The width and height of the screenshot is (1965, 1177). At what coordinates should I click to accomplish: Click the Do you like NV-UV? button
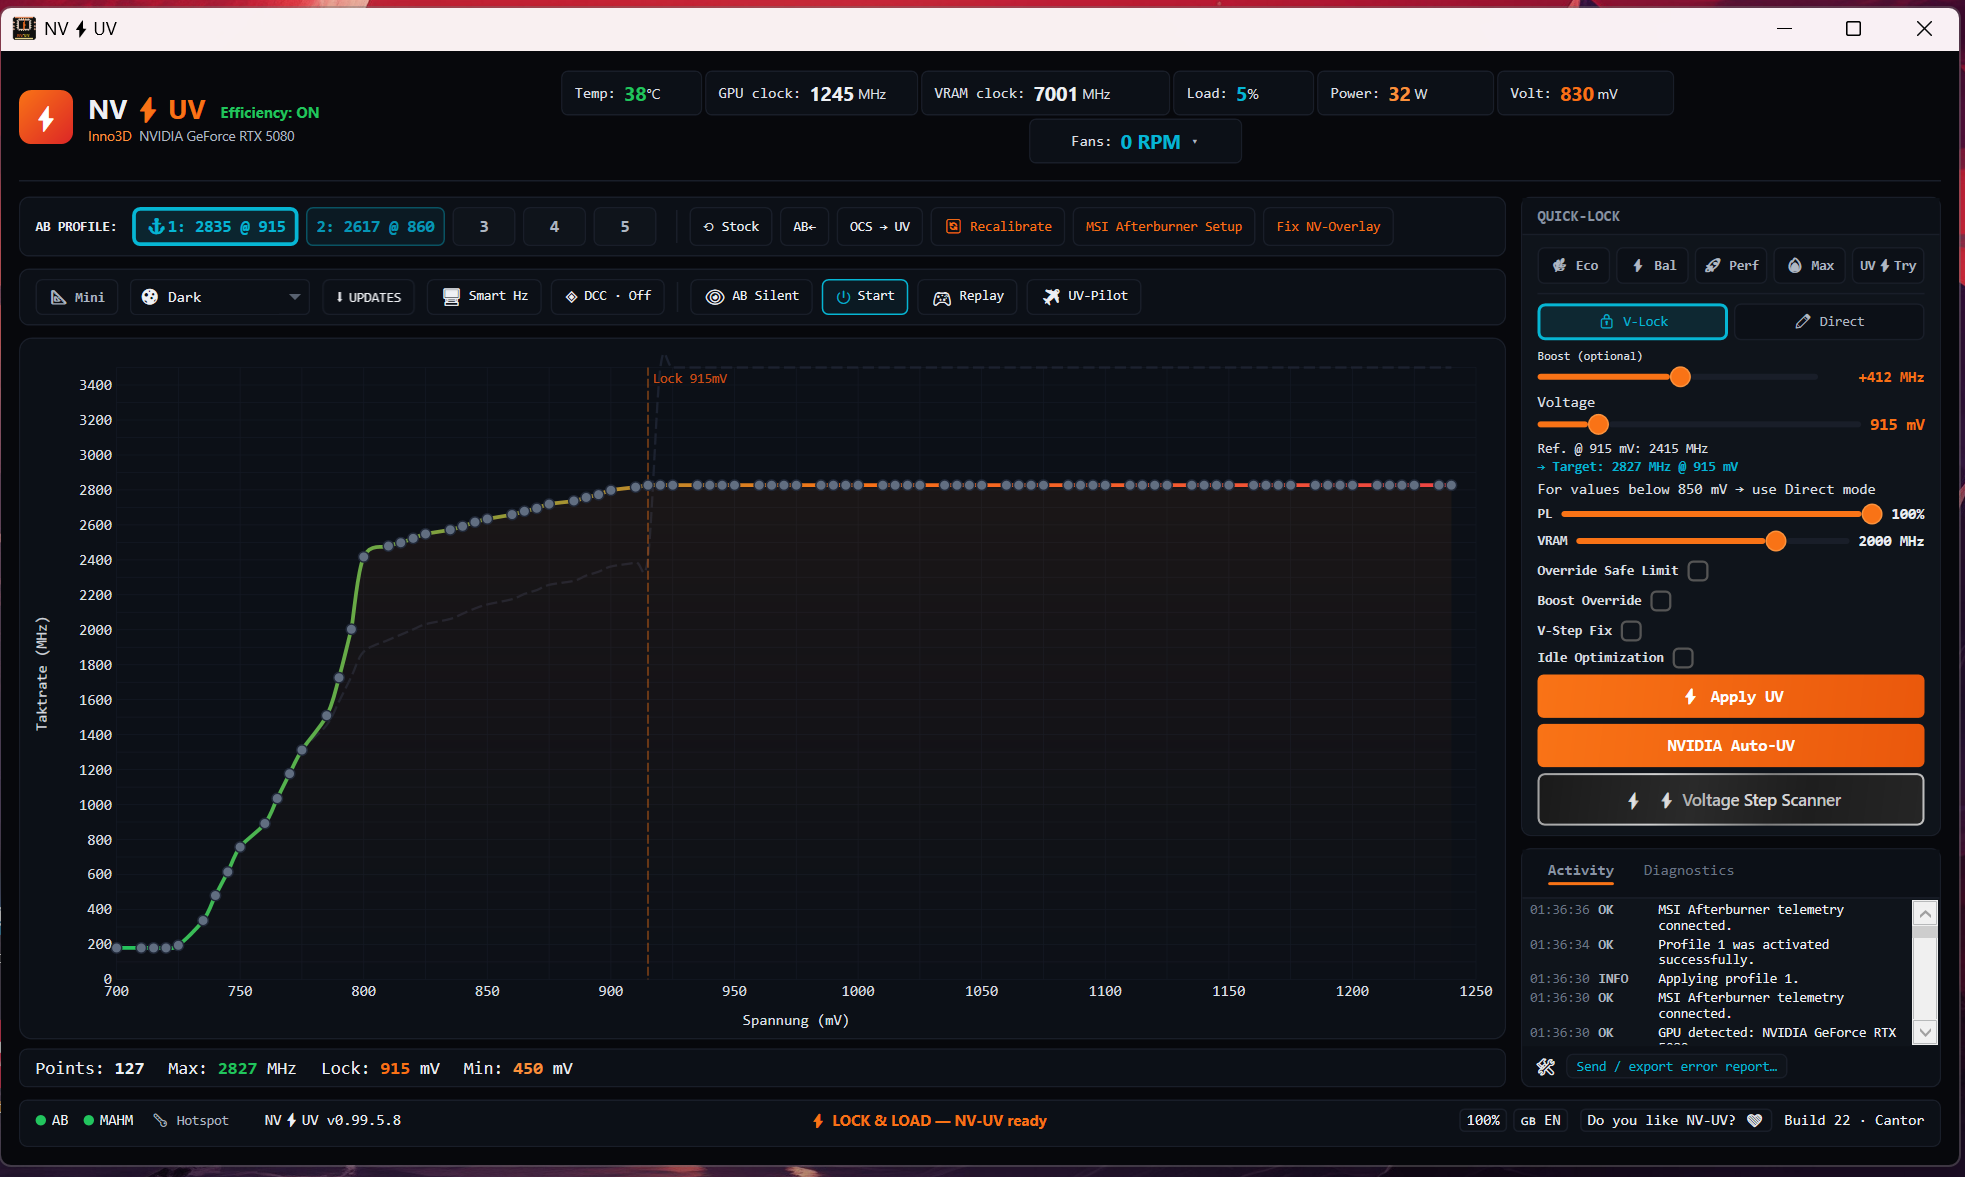point(1674,1121)
